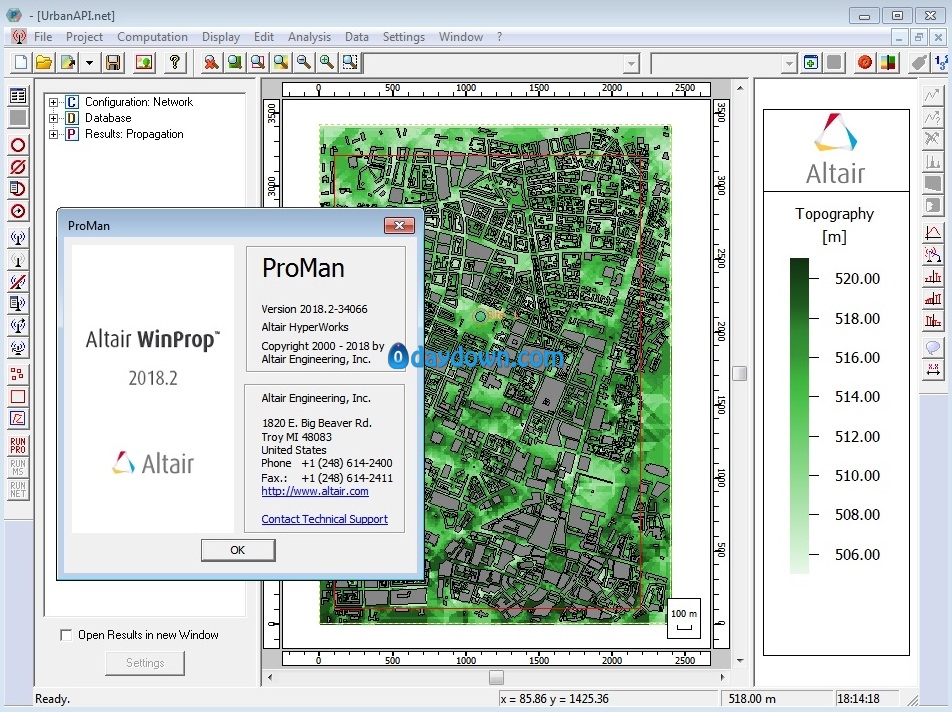Click the red curve profile chart icon
952x712 pixels.
pos(933,233)
